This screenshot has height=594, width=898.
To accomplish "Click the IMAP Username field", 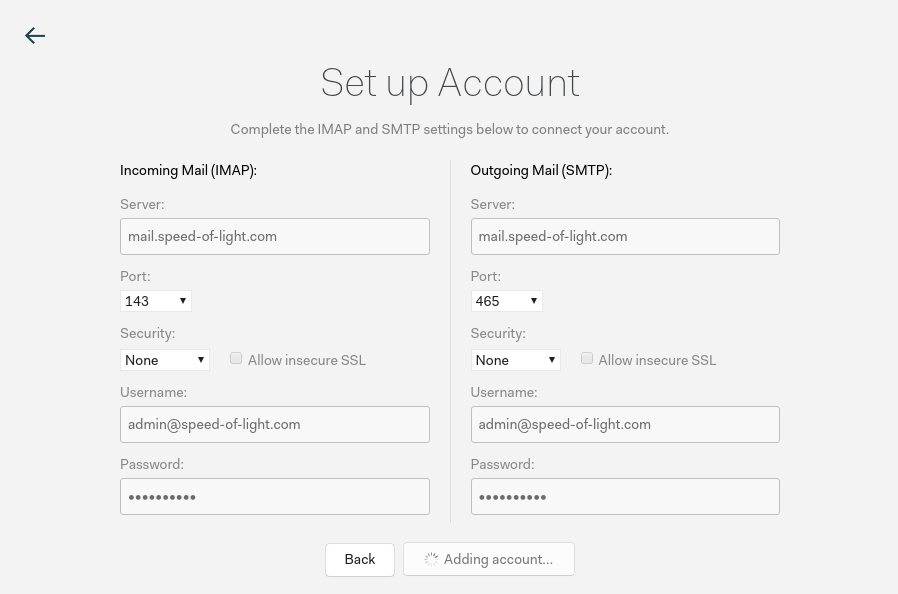I will [275, 425].
